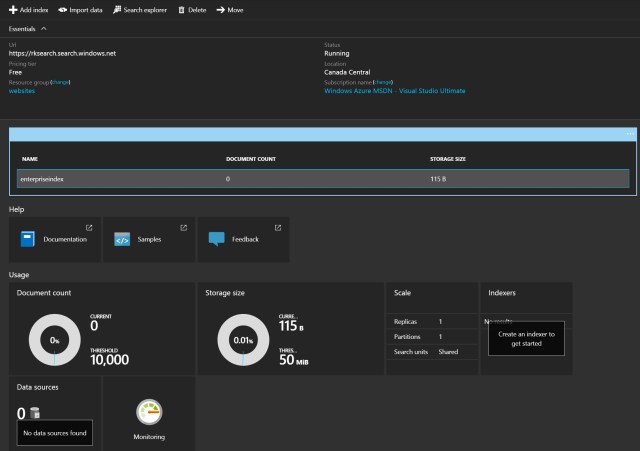This screenshot has height=451, width=640.
Task: Open the Data sources tile title
Action: pyautogui.click(x=38, y=387)
